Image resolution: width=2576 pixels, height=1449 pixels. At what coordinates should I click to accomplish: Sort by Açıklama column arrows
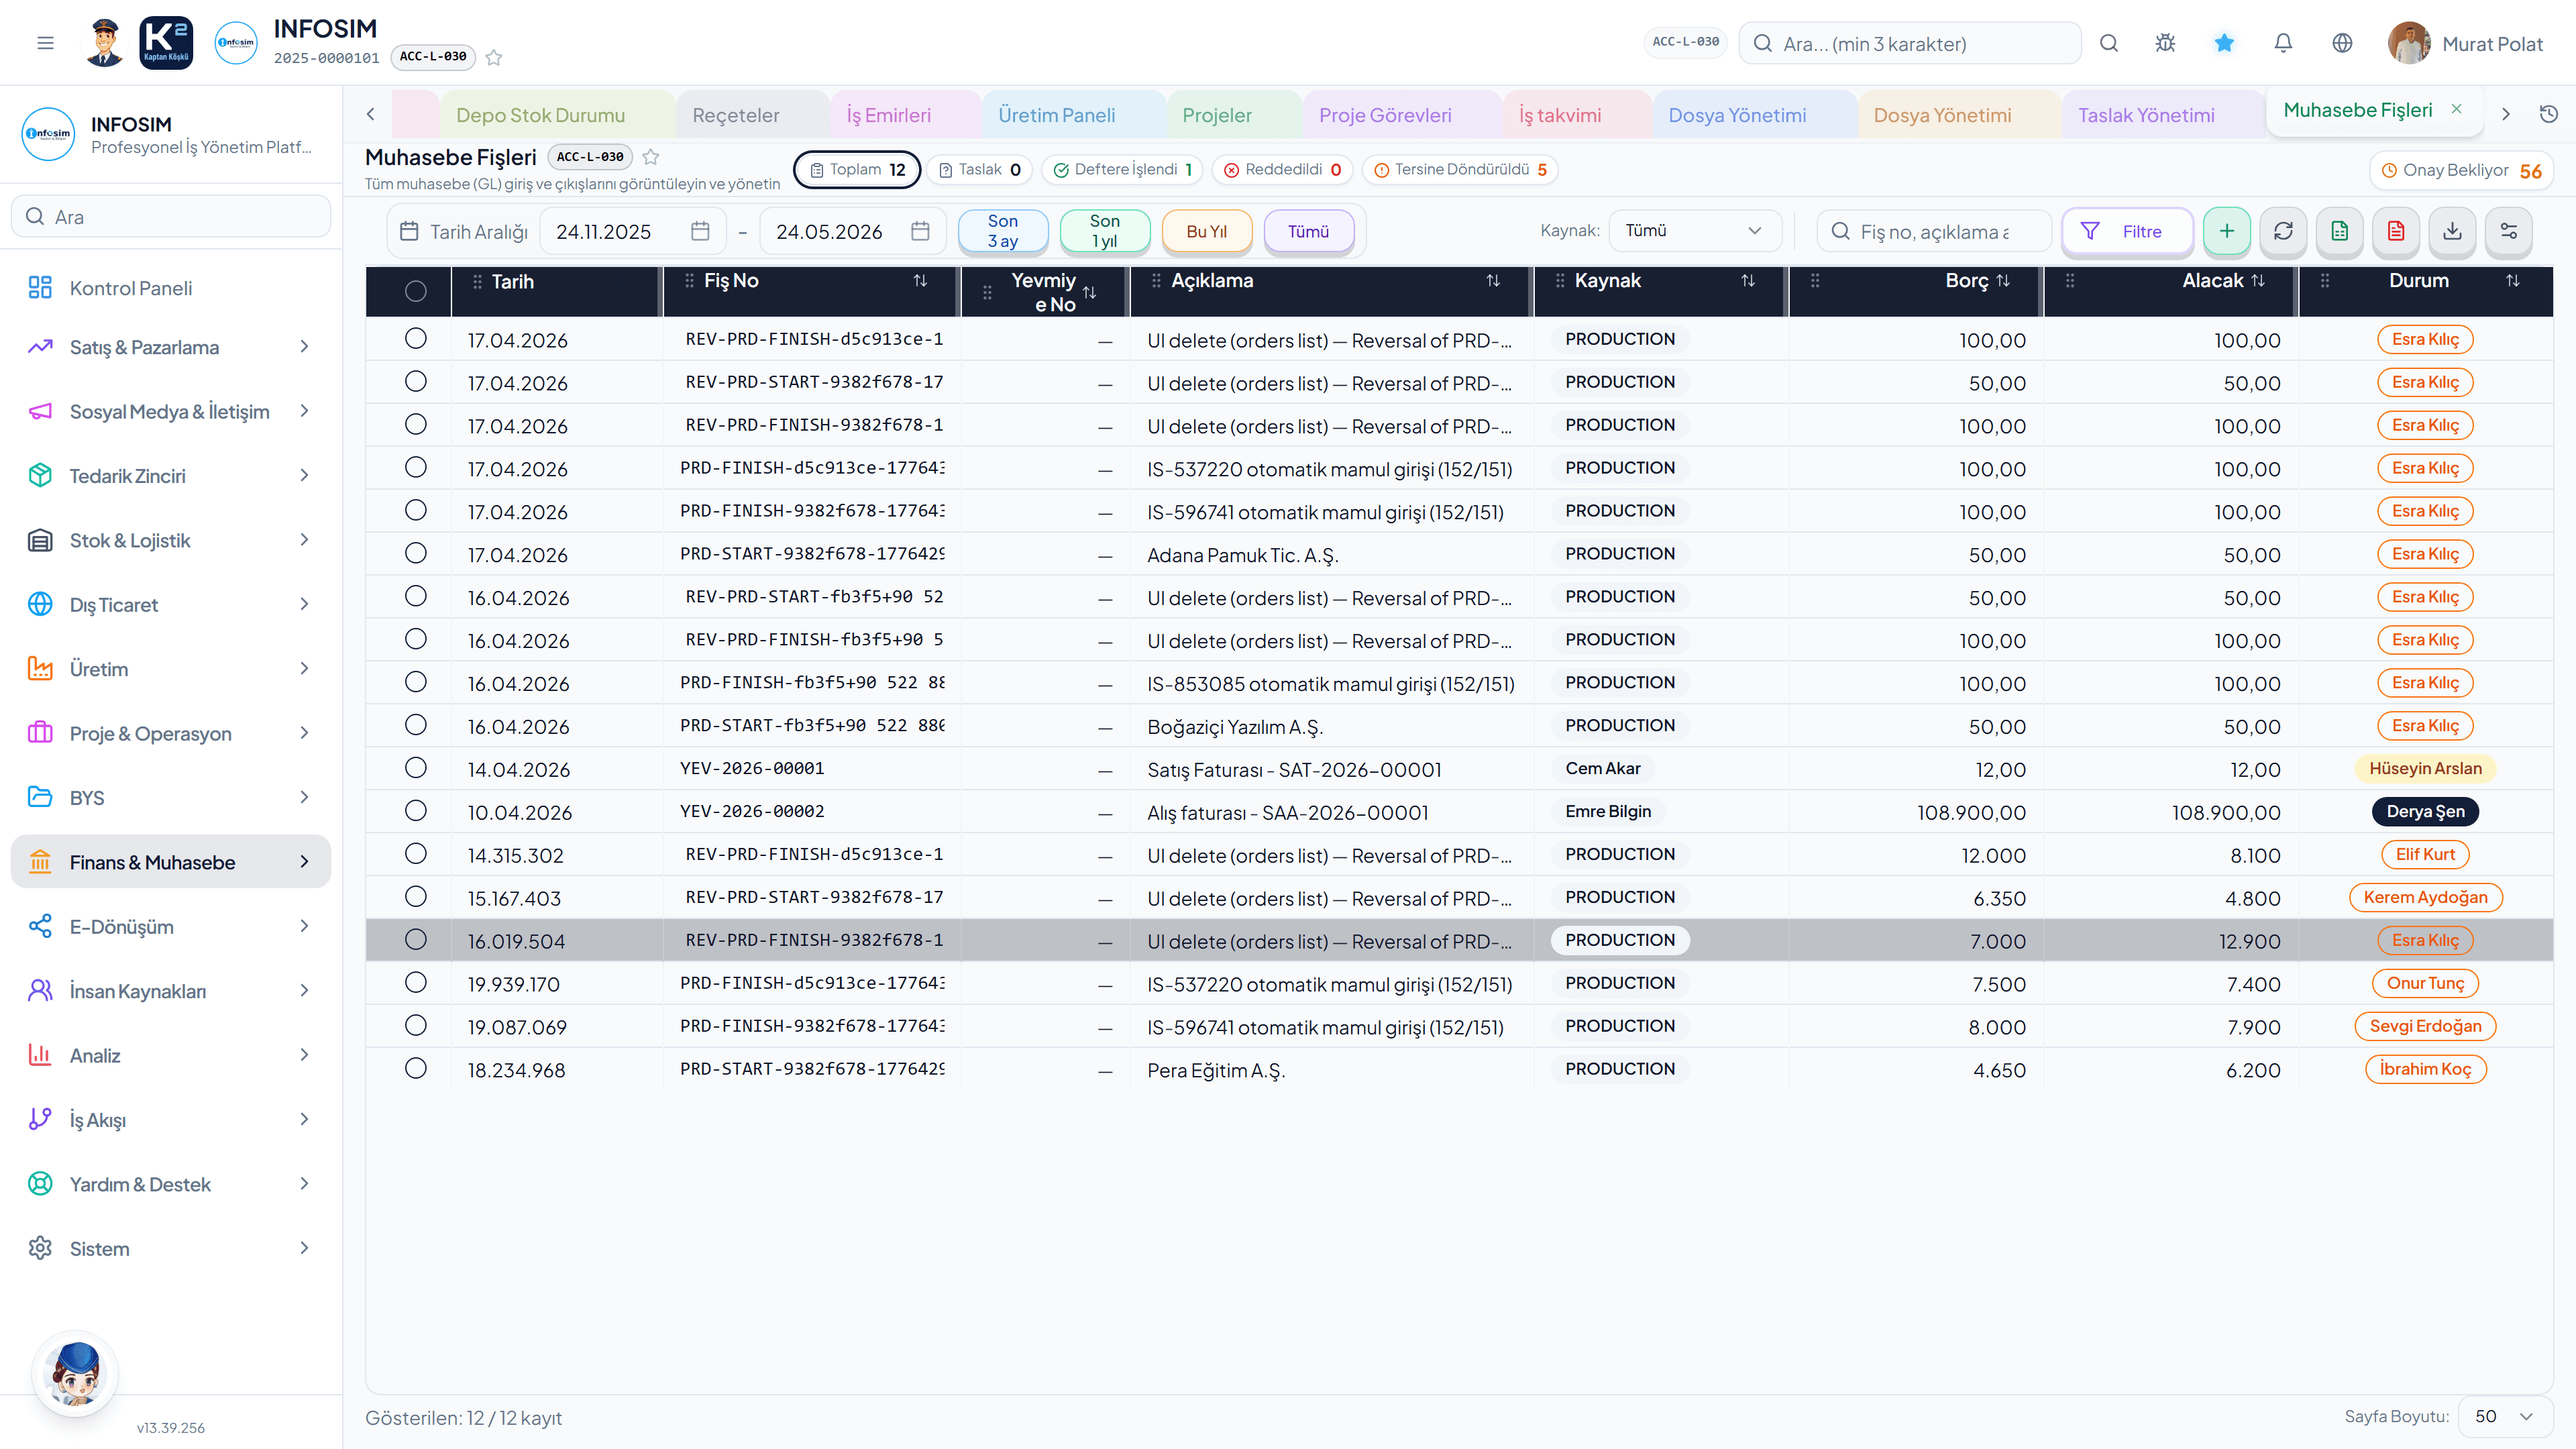coord(1493,281)
